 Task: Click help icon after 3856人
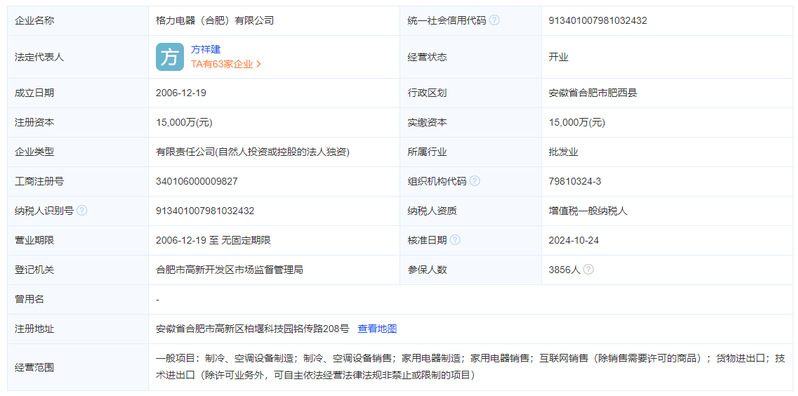point(588,269)
